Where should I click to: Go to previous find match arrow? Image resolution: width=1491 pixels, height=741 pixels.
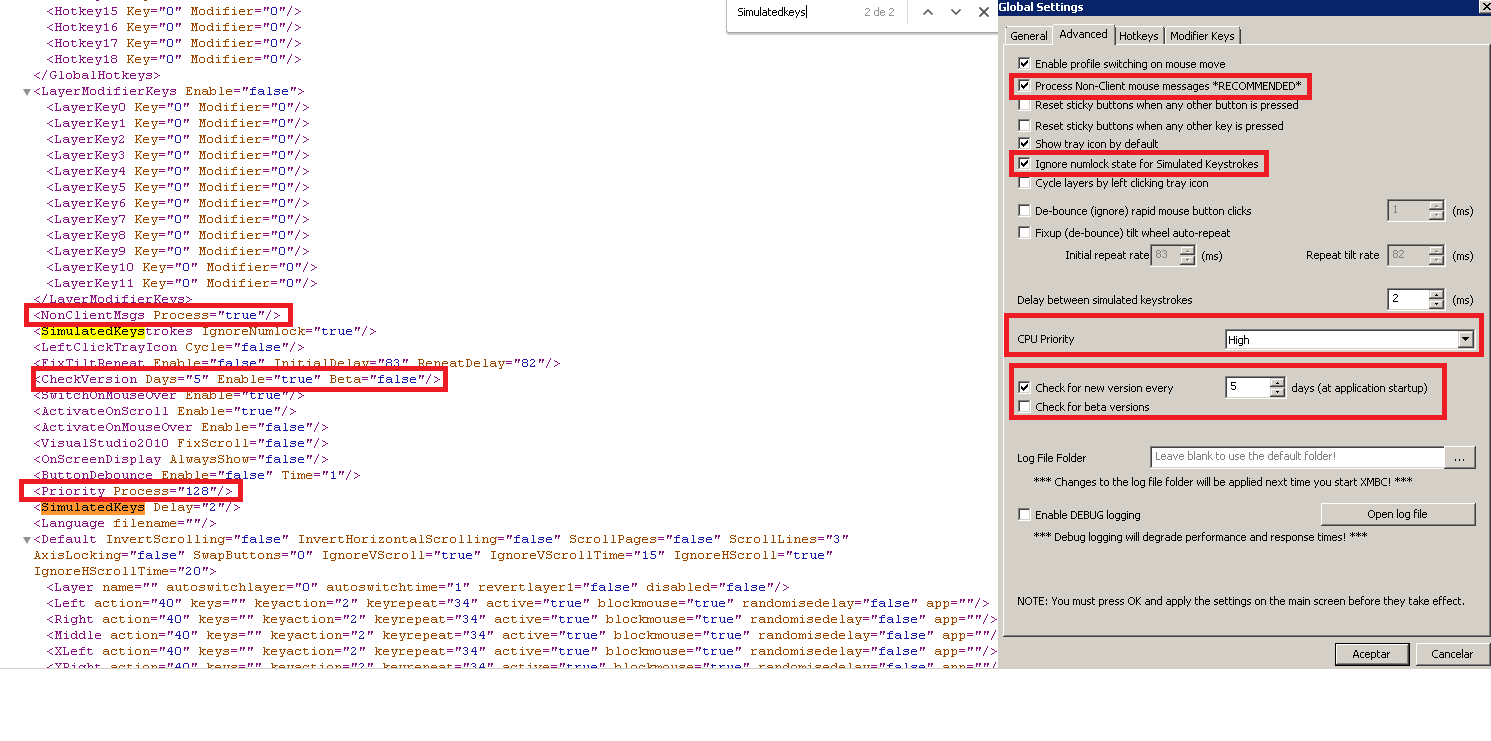click(x=928, y=12)
